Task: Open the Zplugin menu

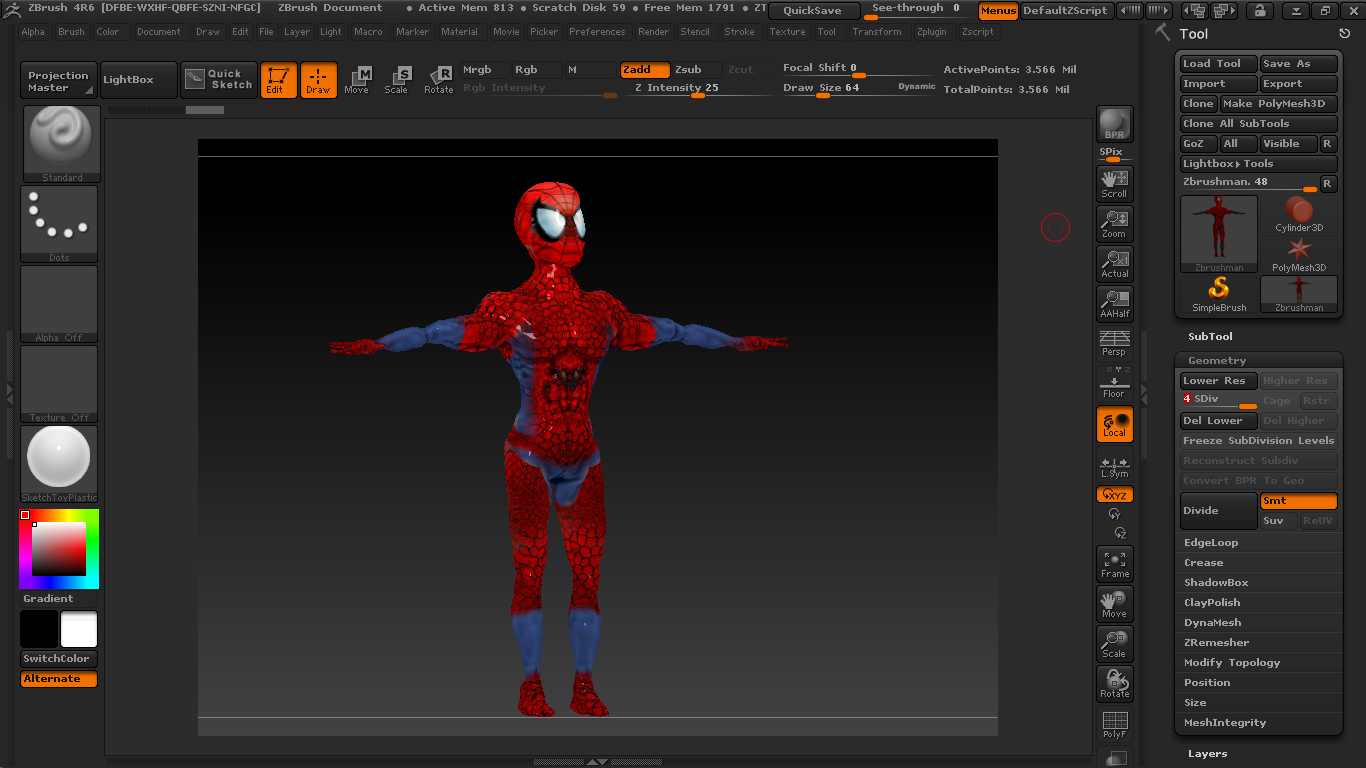Action: (x=931, y=32)
